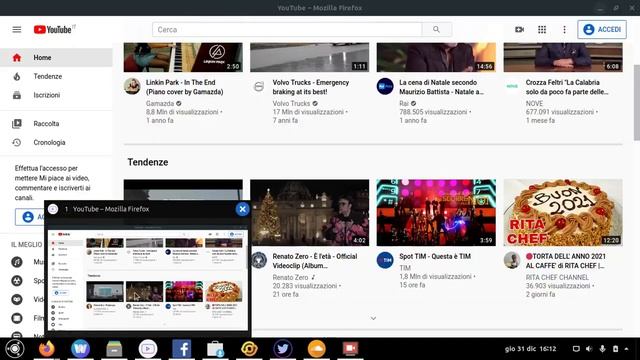Open title 'Volvo Trucks - Emergency braking'
This screenshot has width=640, height=360.
[311, 87]
